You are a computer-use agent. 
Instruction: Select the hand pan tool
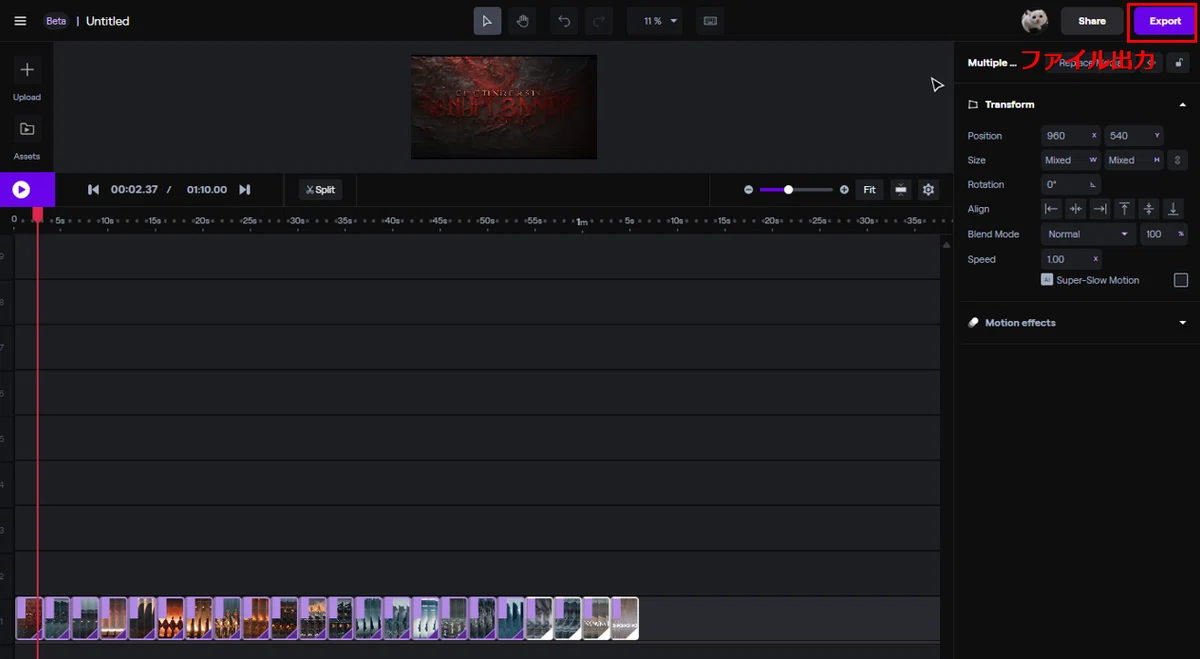click(522, 21)
